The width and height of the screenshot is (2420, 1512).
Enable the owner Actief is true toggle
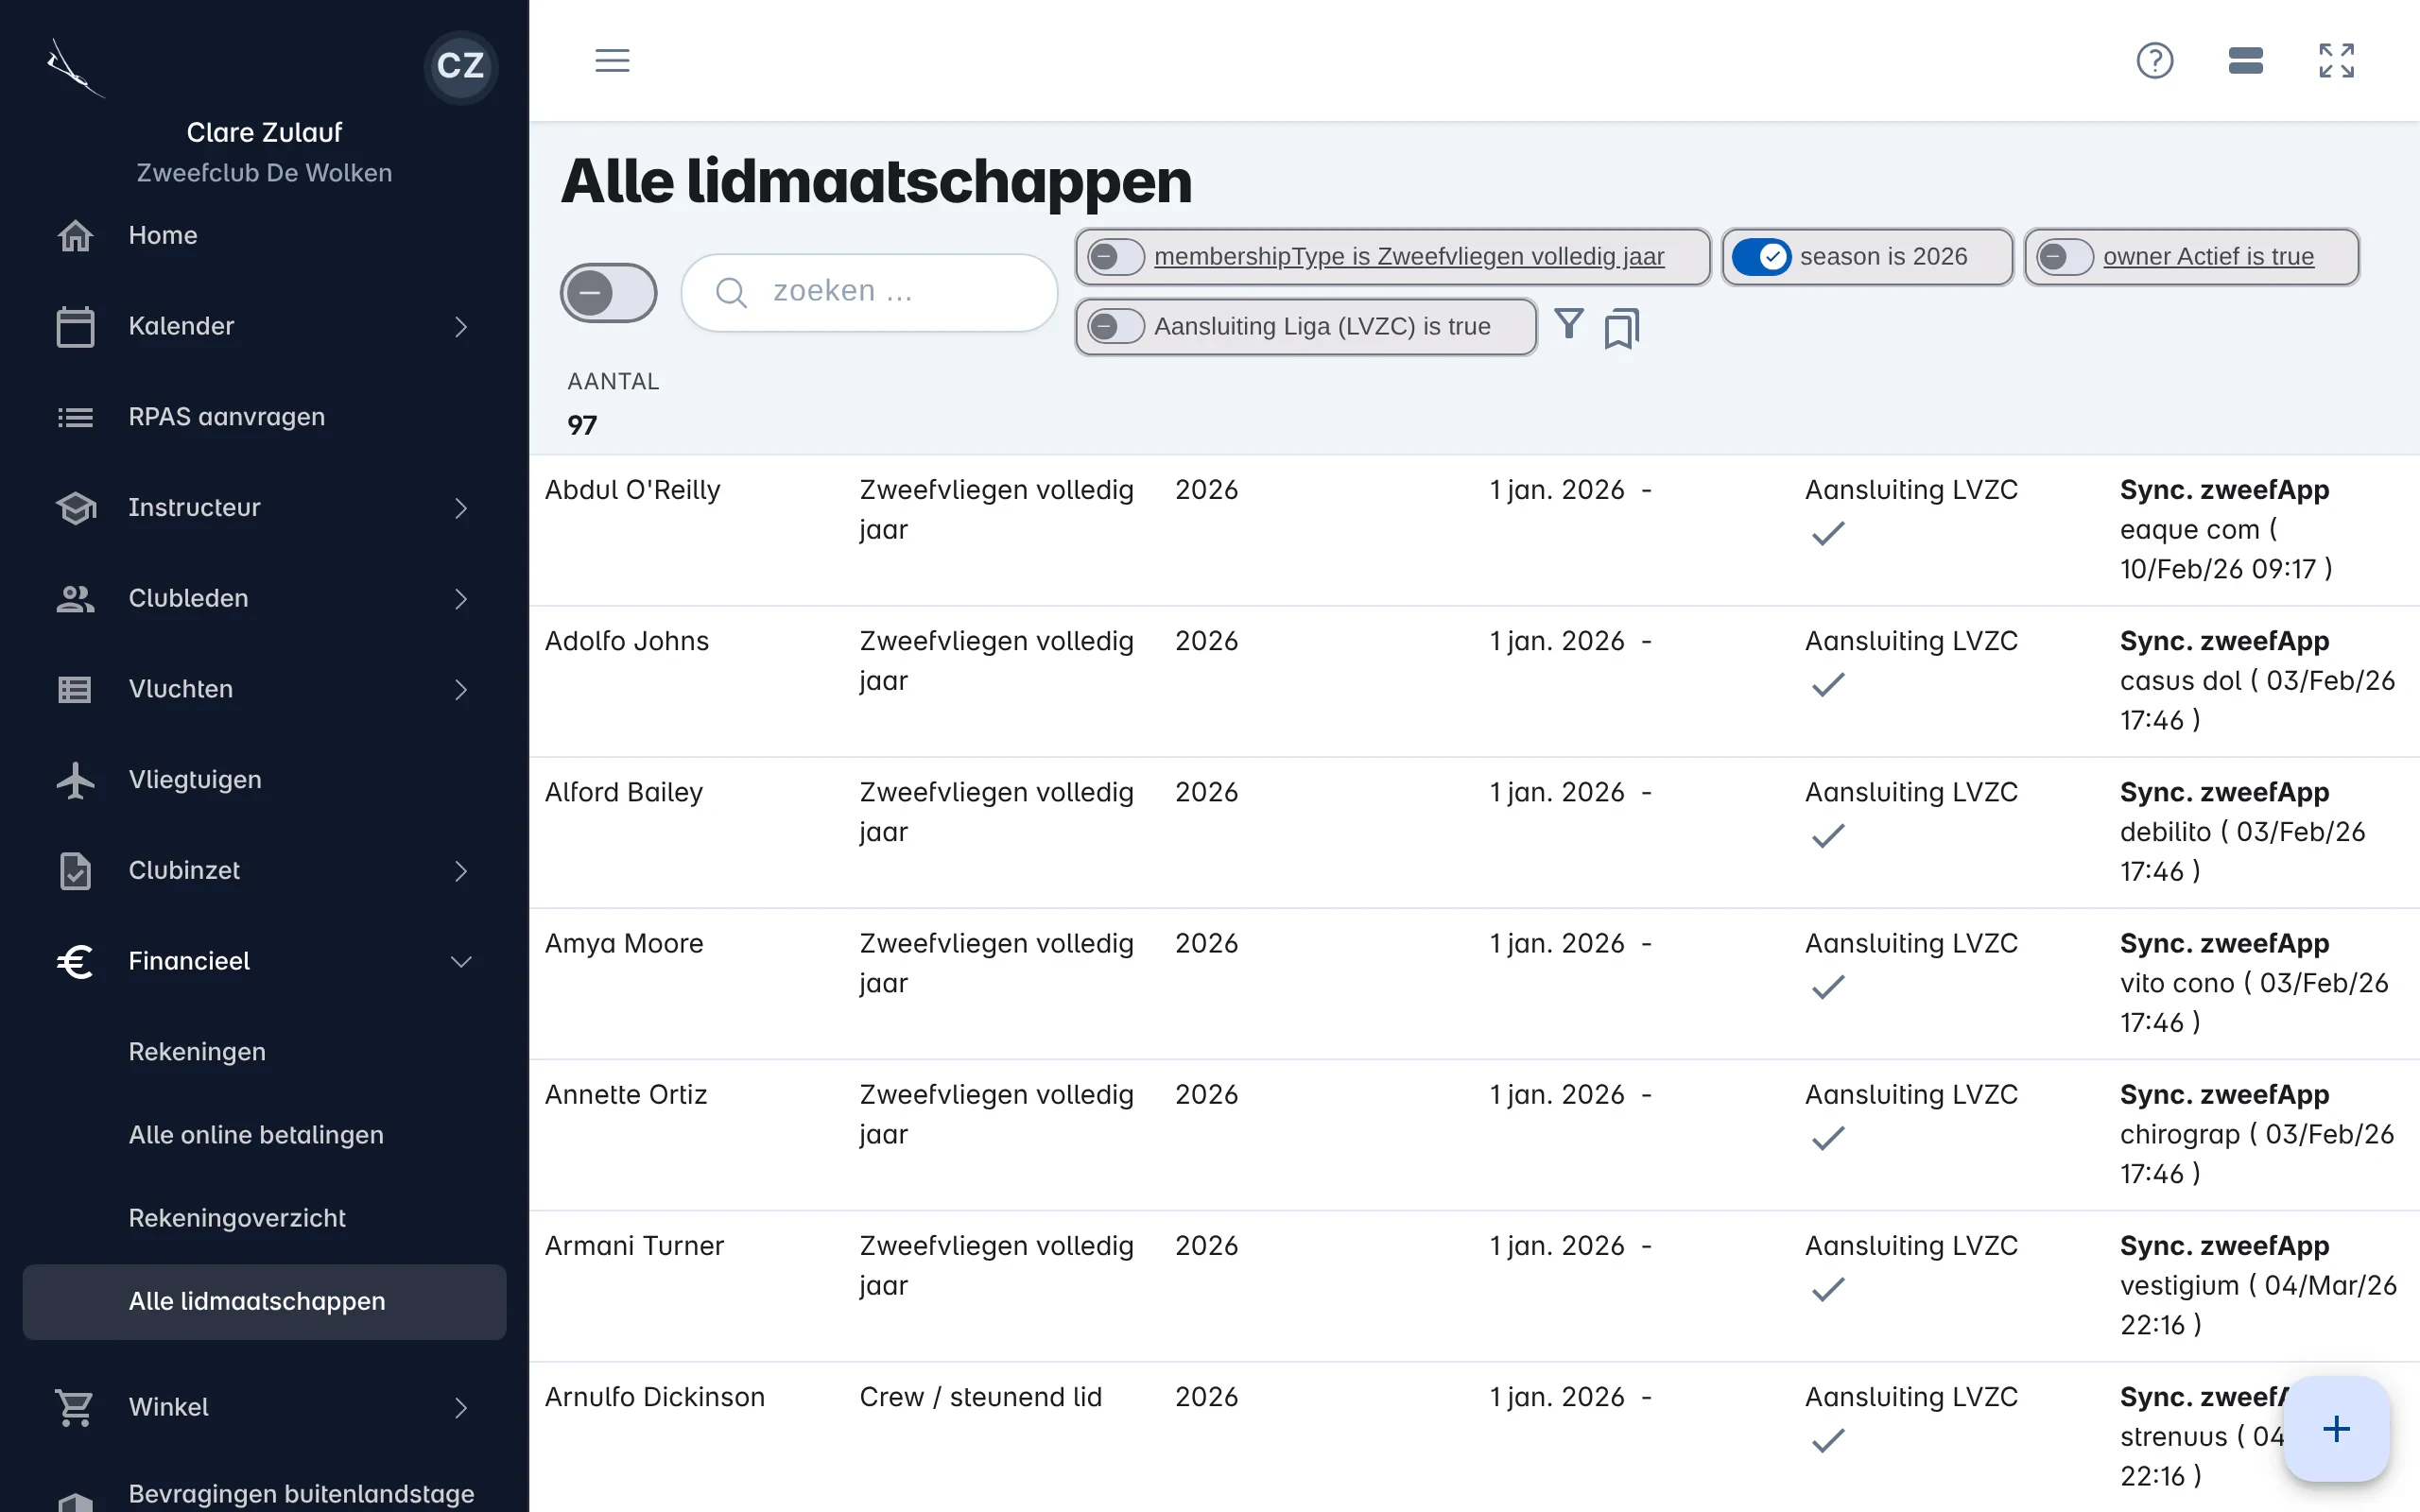[2064, 257]
